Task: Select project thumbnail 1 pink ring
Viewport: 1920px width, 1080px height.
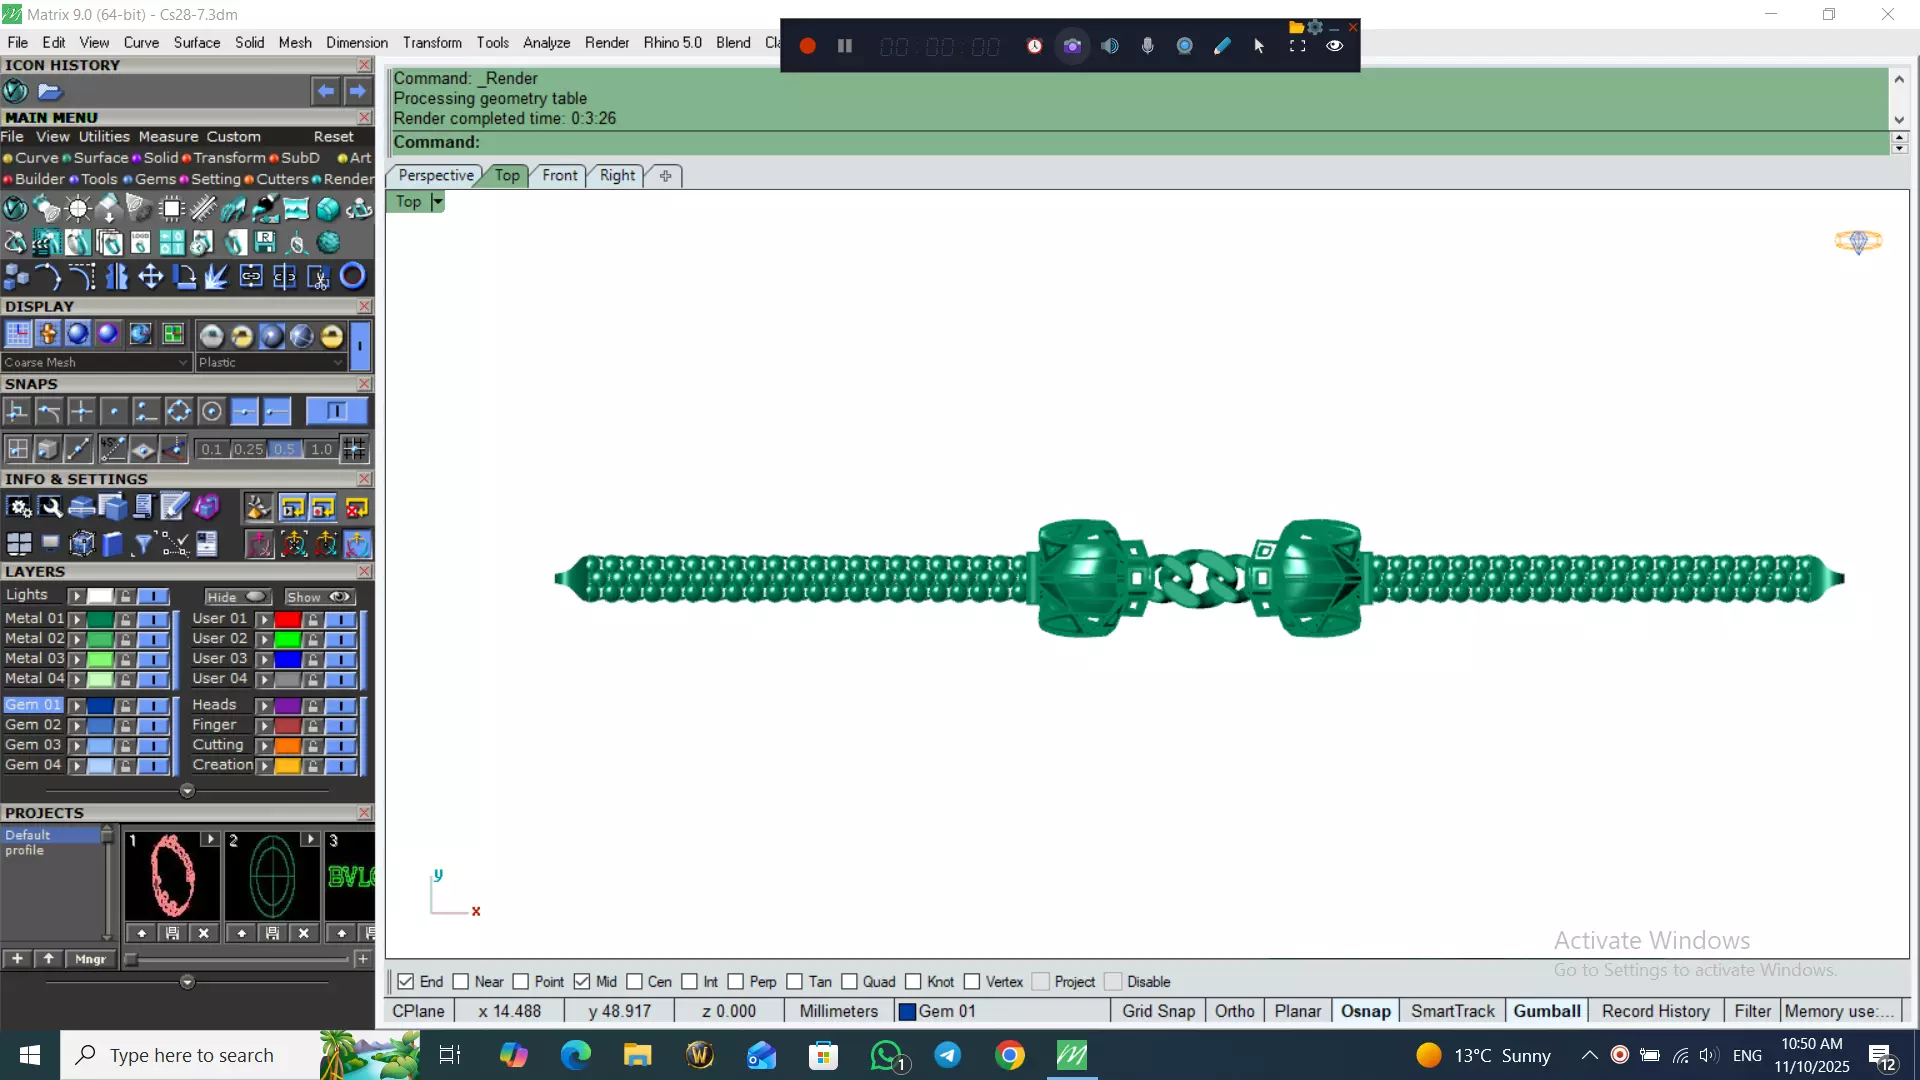Action: [172, 876]
